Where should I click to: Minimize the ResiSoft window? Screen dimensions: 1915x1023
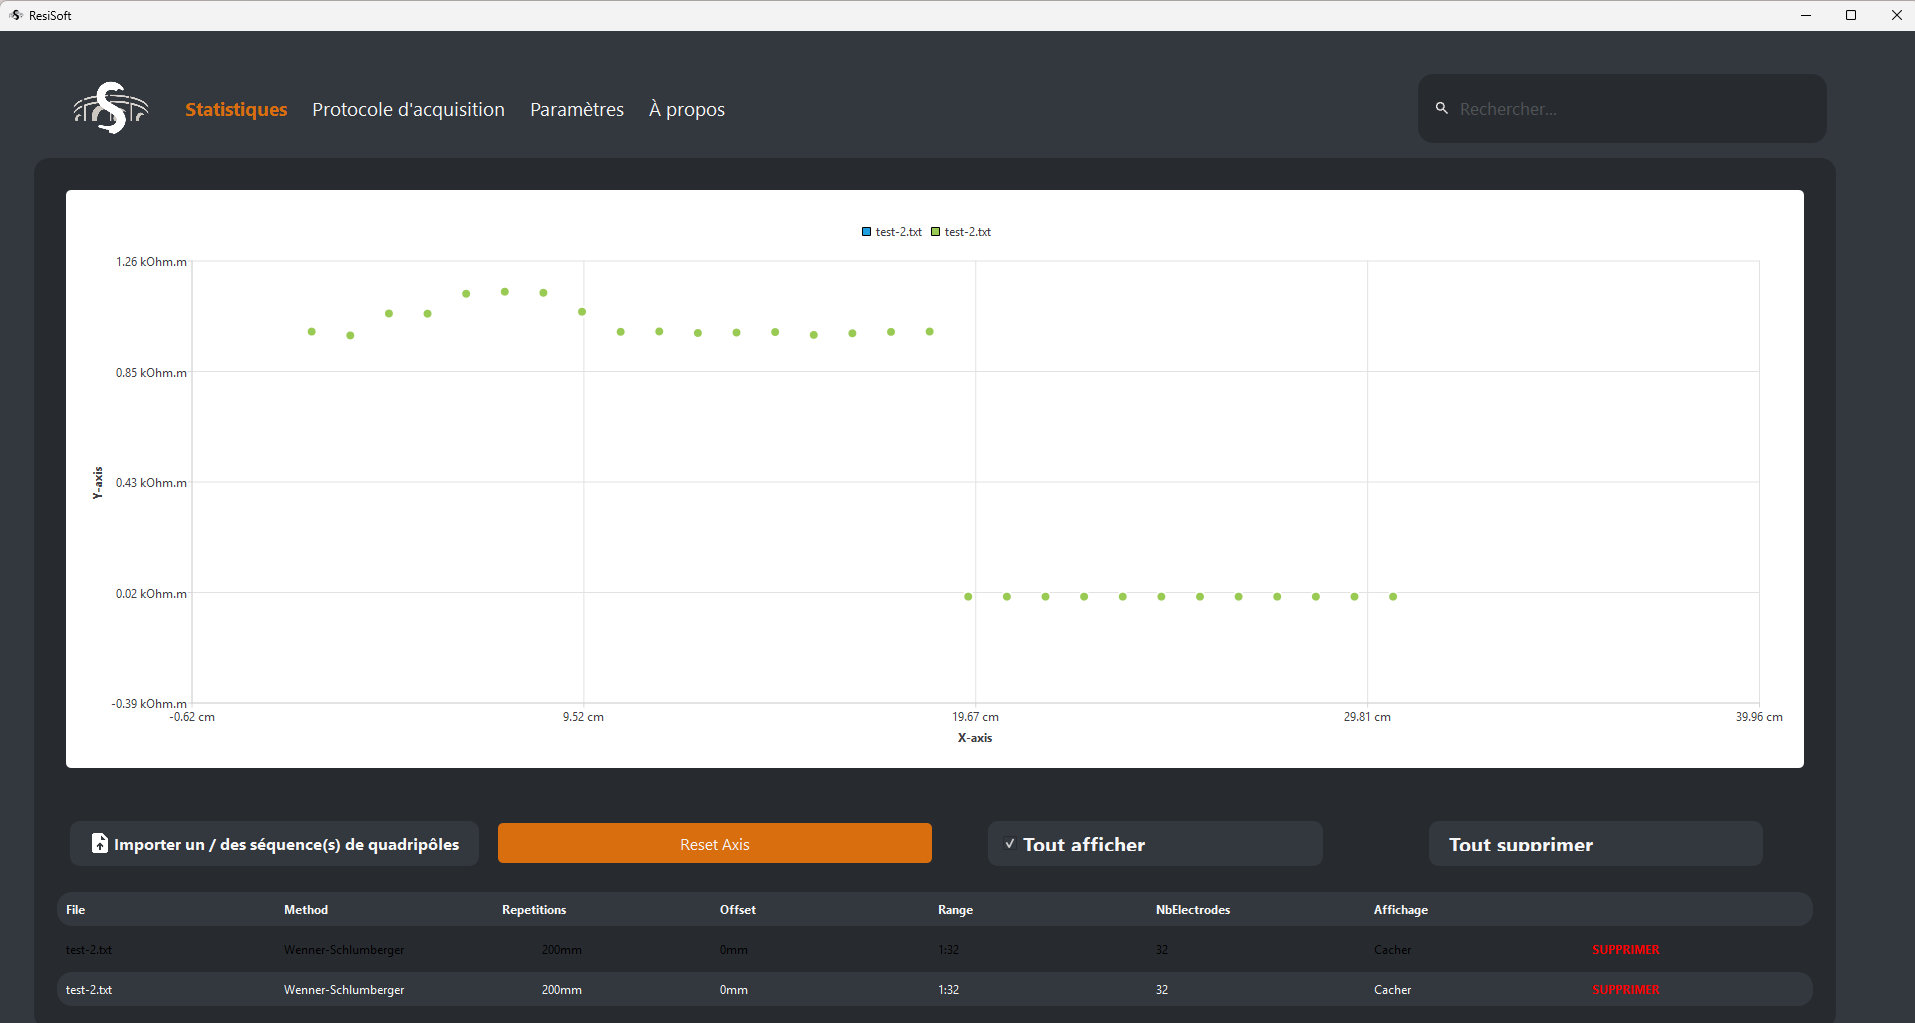point(1806,15)
